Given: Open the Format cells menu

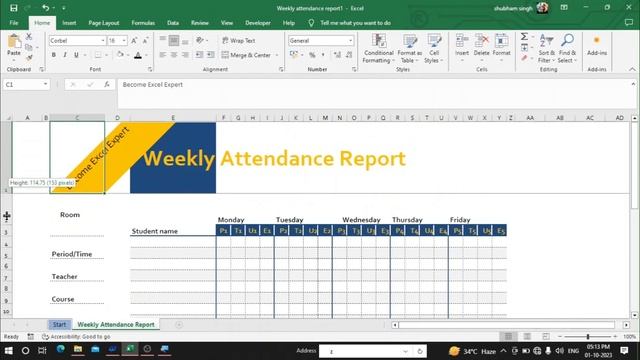Looking at the screenshot, I should pyautogui.click(x=502, y=48).
